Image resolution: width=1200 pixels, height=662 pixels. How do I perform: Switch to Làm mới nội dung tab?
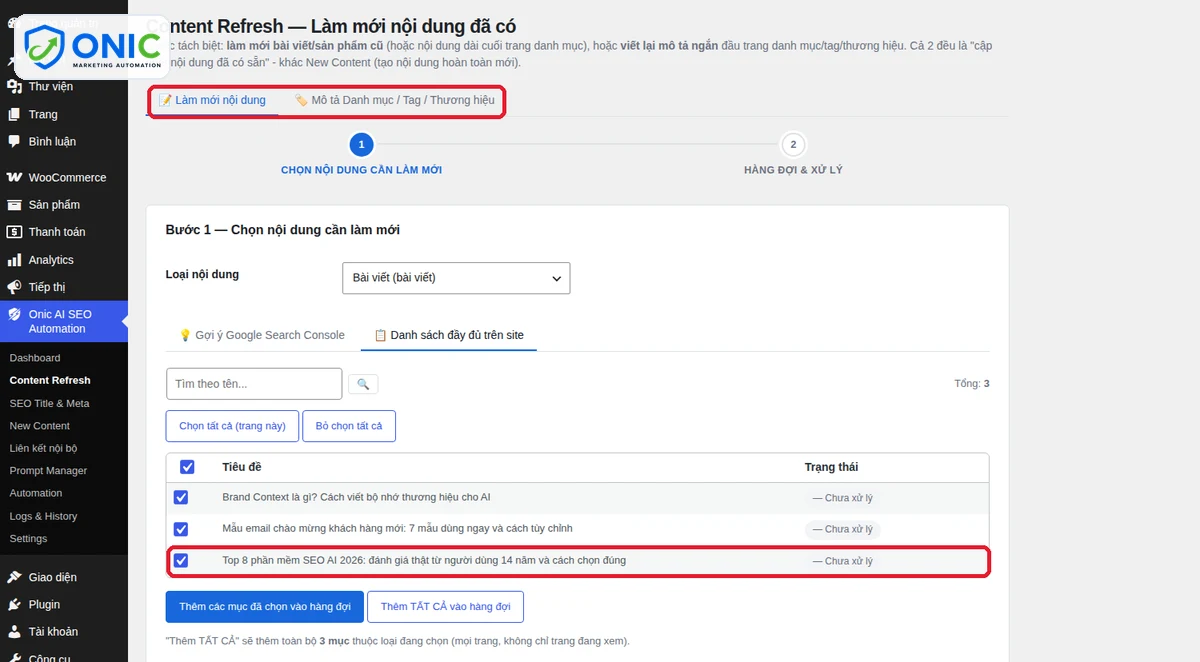point(212,100)
